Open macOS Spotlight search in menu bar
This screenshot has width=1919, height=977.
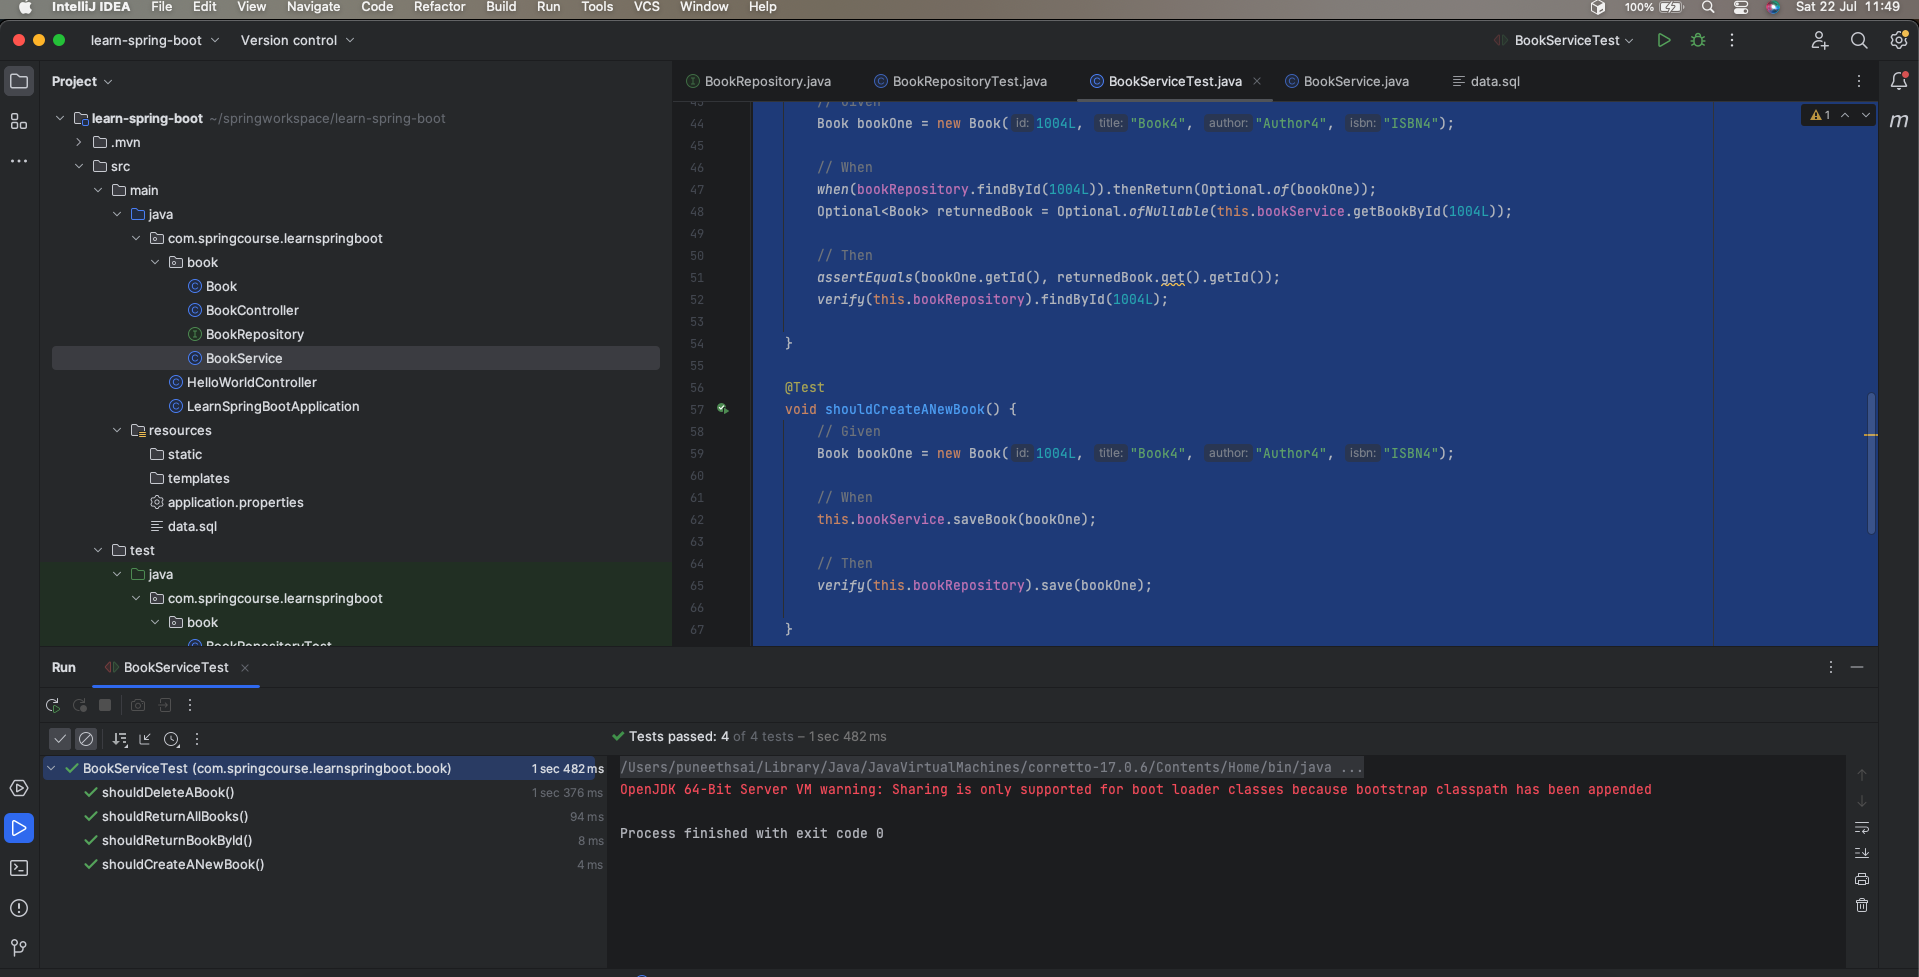pyautogui.click(x=1708, y=7)
